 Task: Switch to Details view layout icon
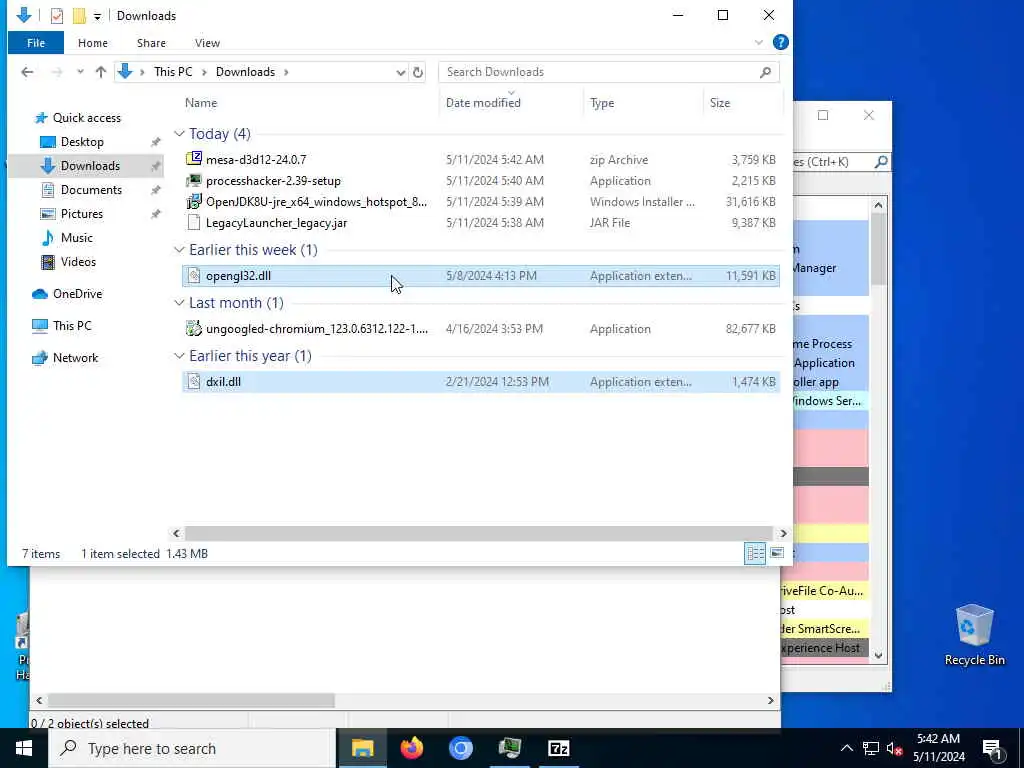[x=755, y=553]
